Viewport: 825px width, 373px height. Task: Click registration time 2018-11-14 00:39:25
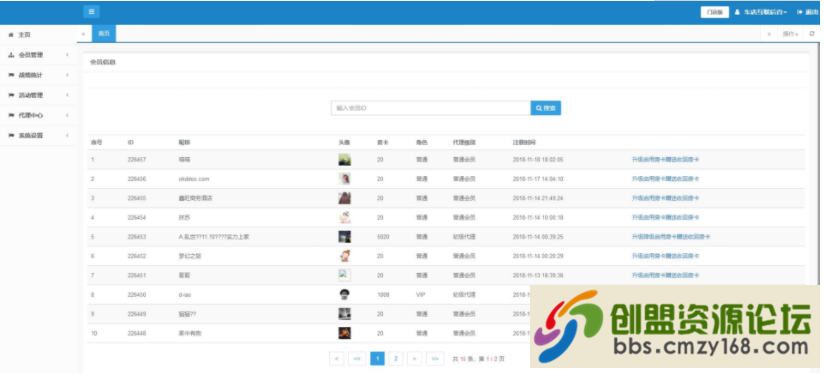[x=538, y=237]
